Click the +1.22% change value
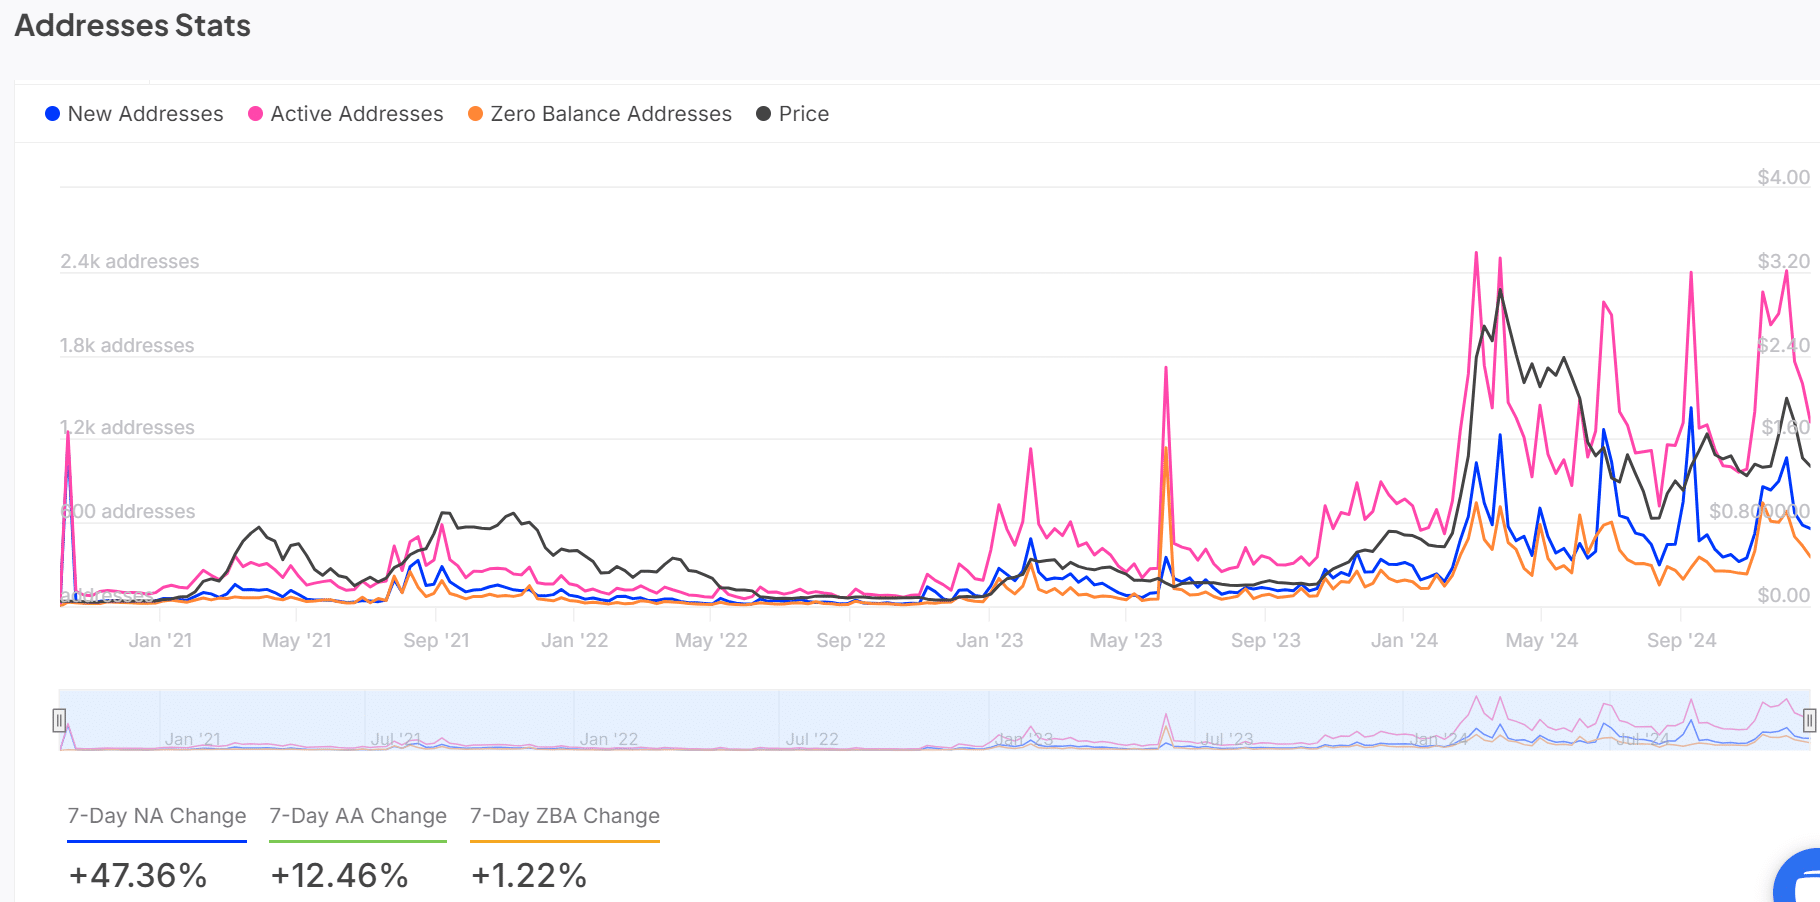1820x902 pixels. 529,876
